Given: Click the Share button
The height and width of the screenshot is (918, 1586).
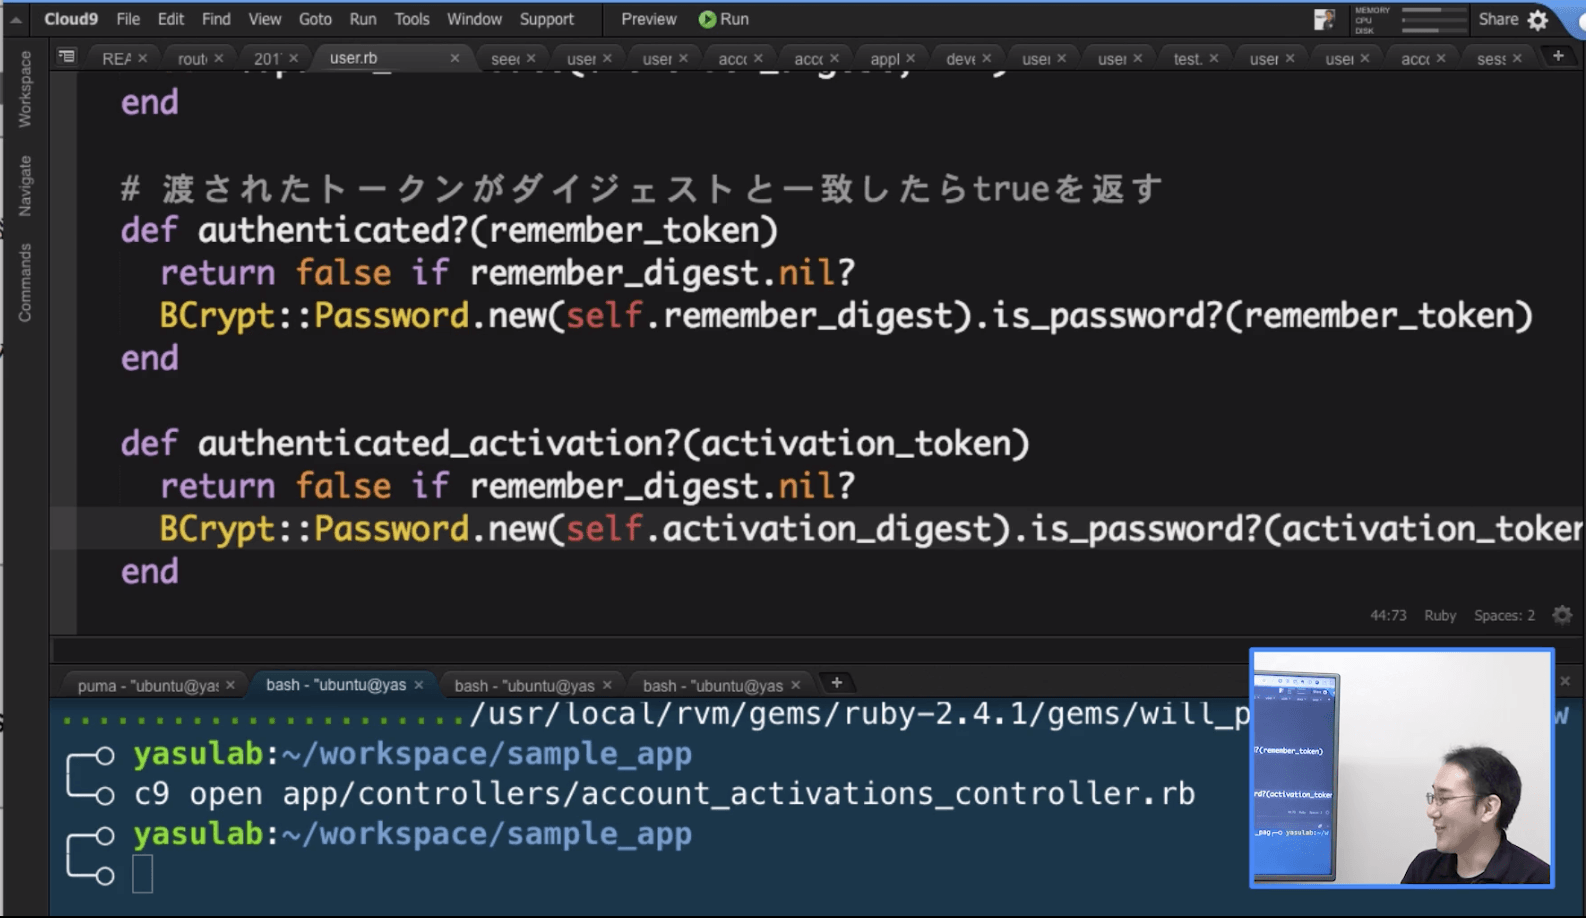Looking at the screenshot, I should click(x=1498, y=19).
